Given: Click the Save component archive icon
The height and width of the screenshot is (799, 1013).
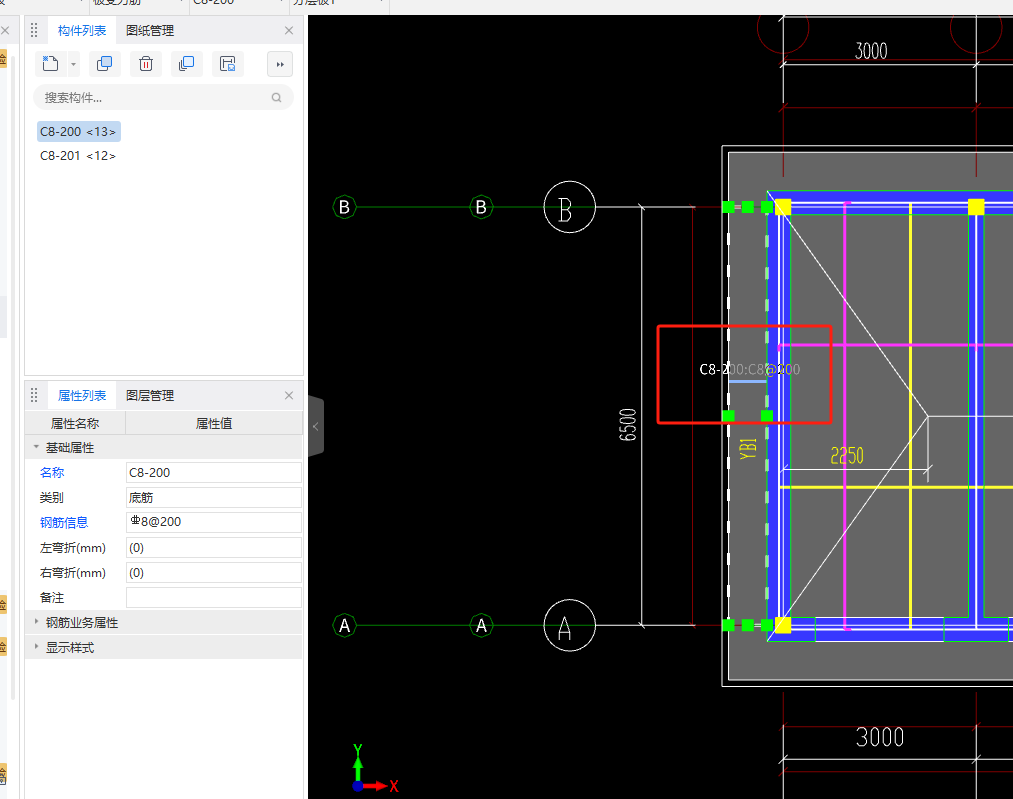Looking at the screenshot, I should coord(227,64).
